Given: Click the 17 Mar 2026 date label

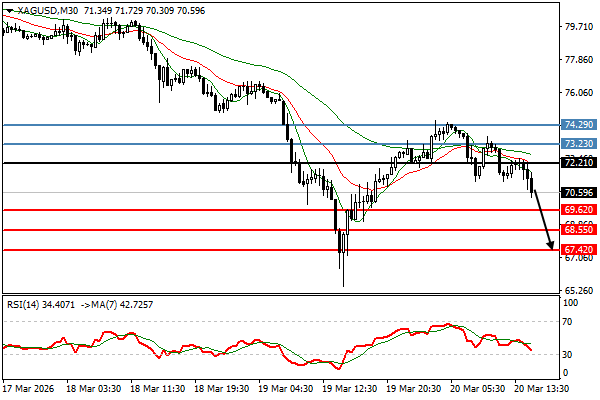Looking at the screenshot, I should click(28, 387).
